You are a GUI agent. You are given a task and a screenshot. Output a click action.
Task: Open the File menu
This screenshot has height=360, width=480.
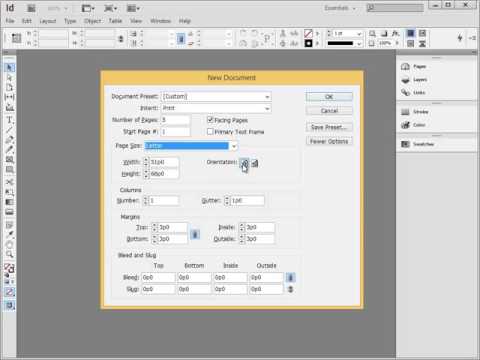pyautogui.click(x=10, y=21)
